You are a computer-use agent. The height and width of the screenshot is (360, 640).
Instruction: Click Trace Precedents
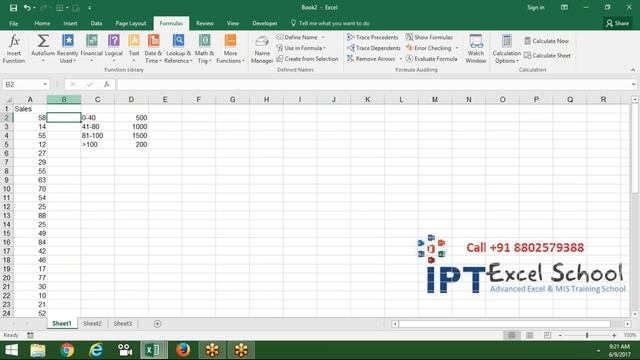(373, 37)
